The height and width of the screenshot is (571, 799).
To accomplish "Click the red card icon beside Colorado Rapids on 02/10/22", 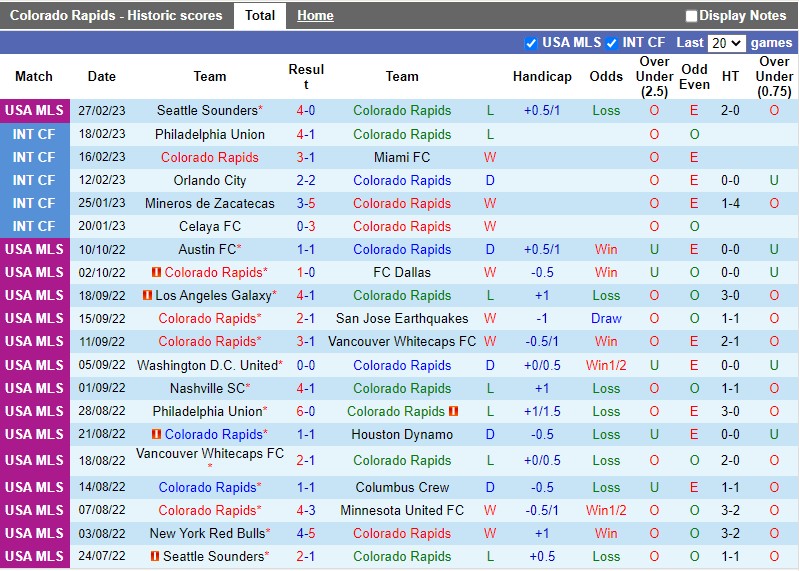I will pyautogui.click(x=156, y=273).
